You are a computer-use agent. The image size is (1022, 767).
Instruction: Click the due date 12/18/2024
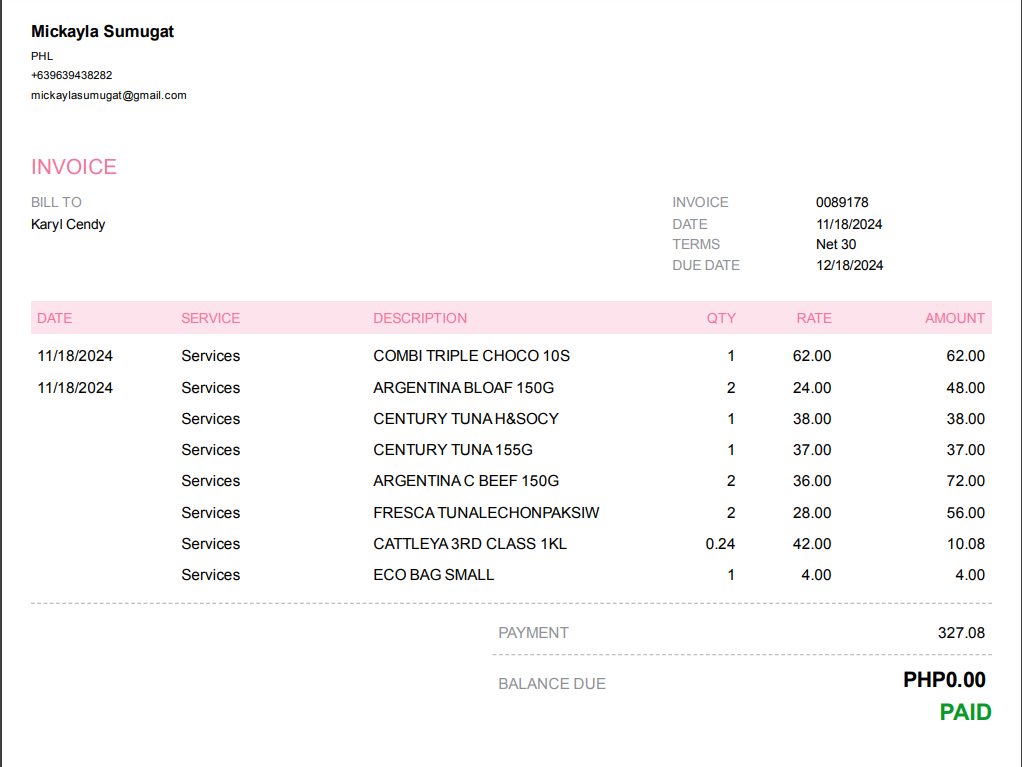tap(849, 265)
